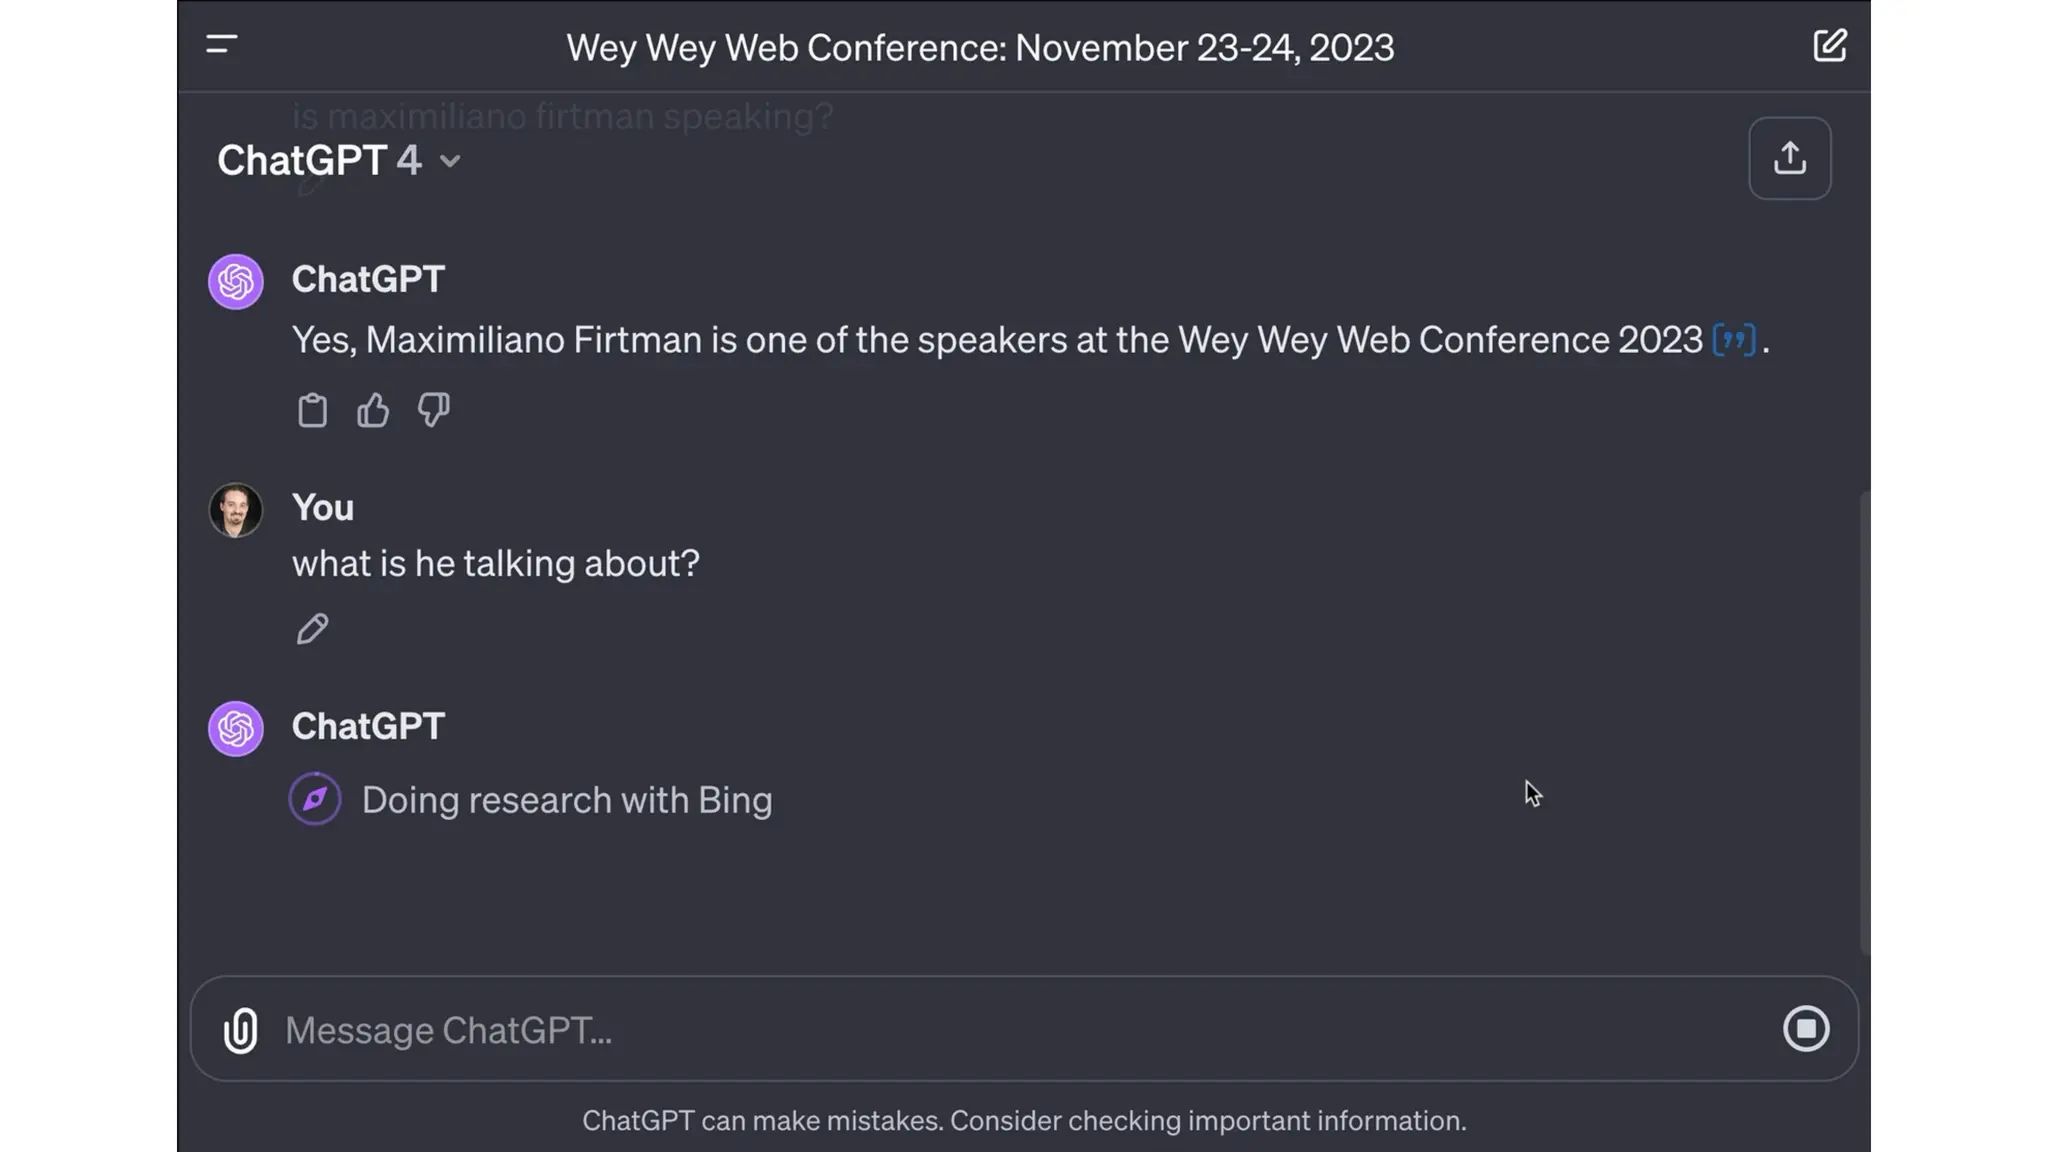Image resolution: width=2048 pixels, height=1152 pixels.
Task: Click the second ChatGPT logo avatar
Action: coord(236,728)
